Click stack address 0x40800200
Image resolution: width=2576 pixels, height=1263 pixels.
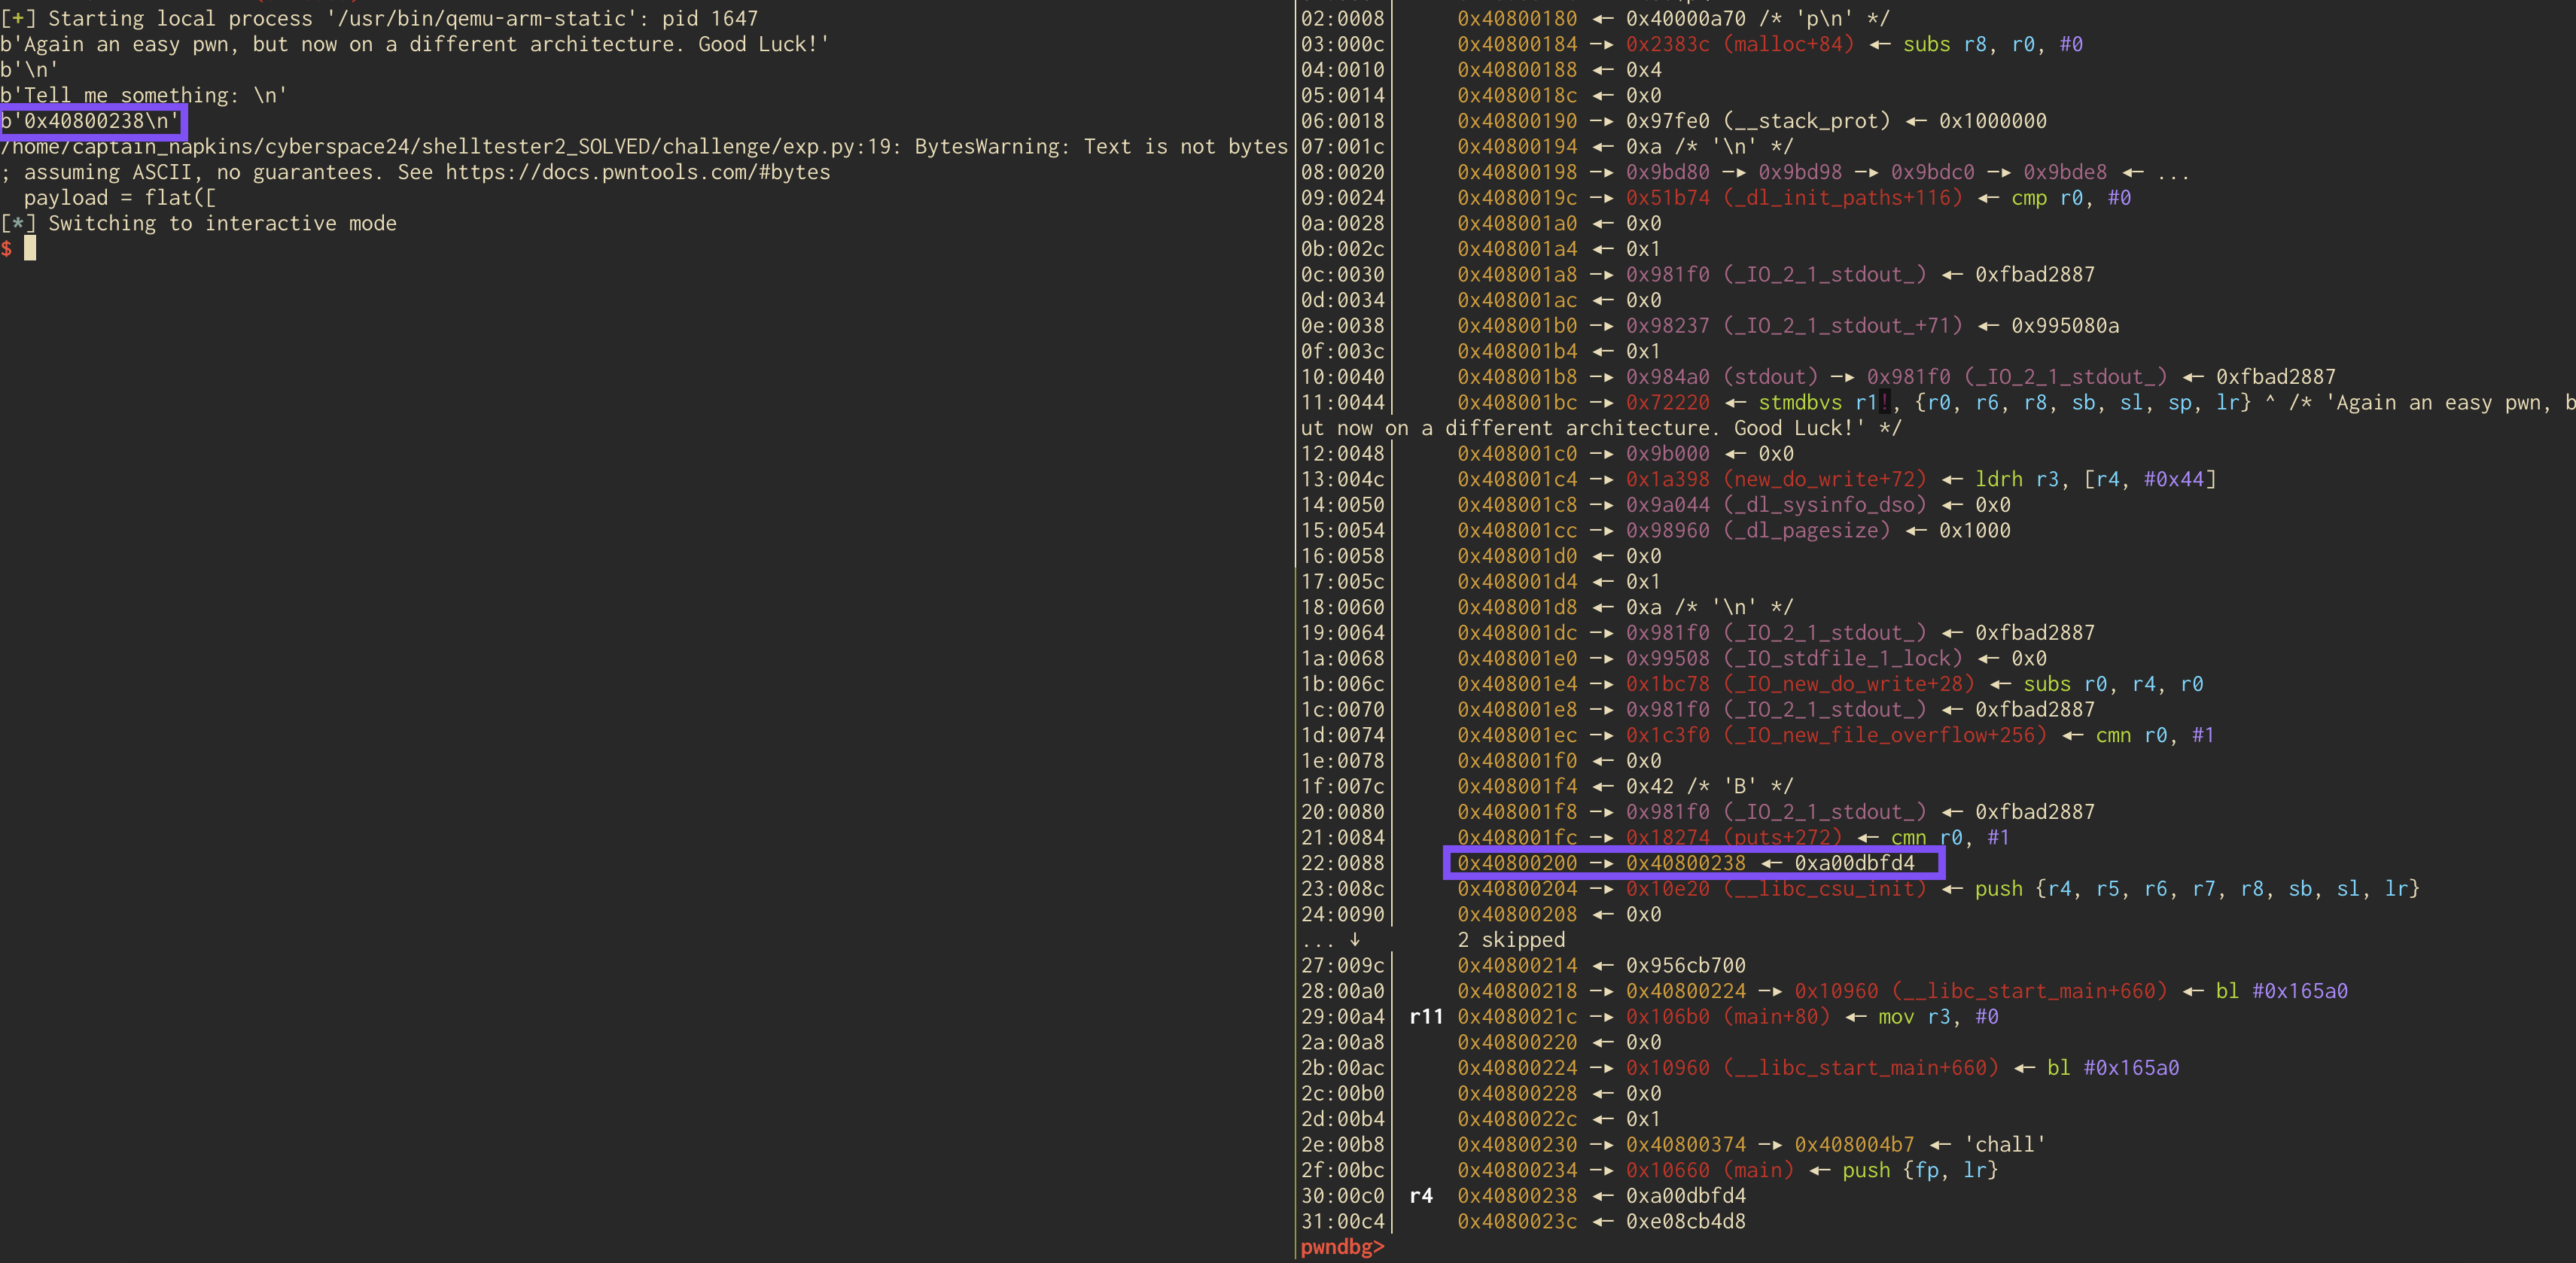[x=1516, y=863]
